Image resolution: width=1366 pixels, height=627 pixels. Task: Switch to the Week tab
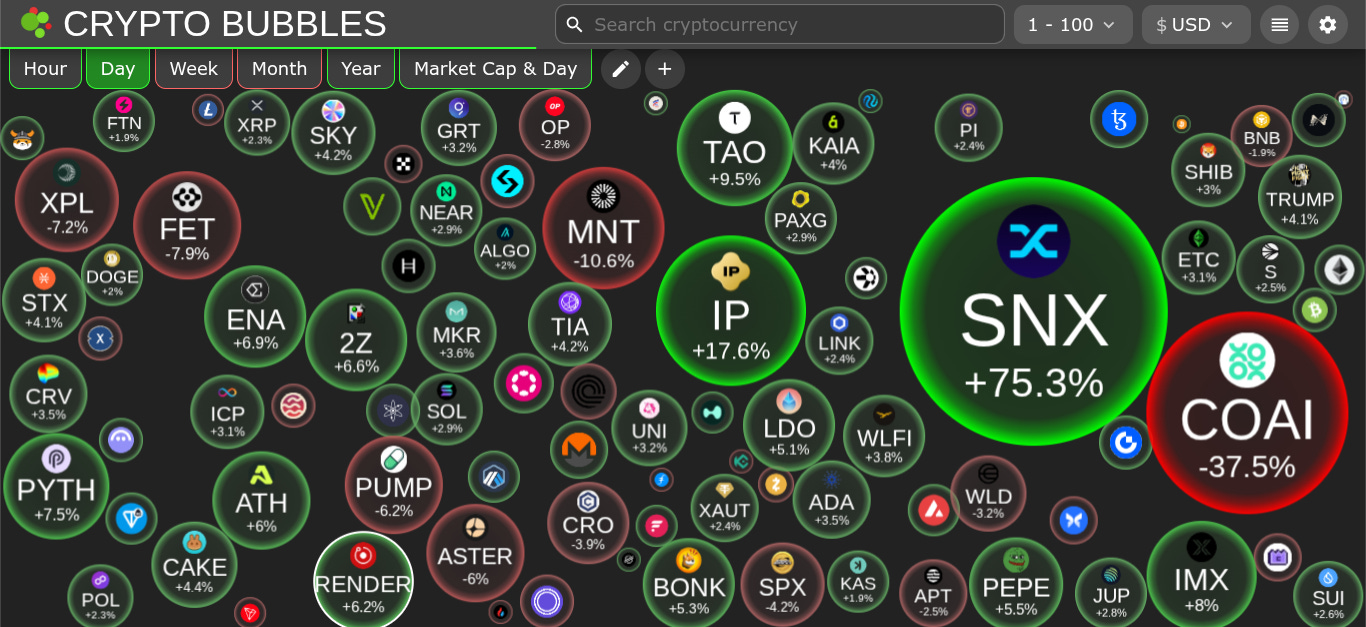(194, 69)
